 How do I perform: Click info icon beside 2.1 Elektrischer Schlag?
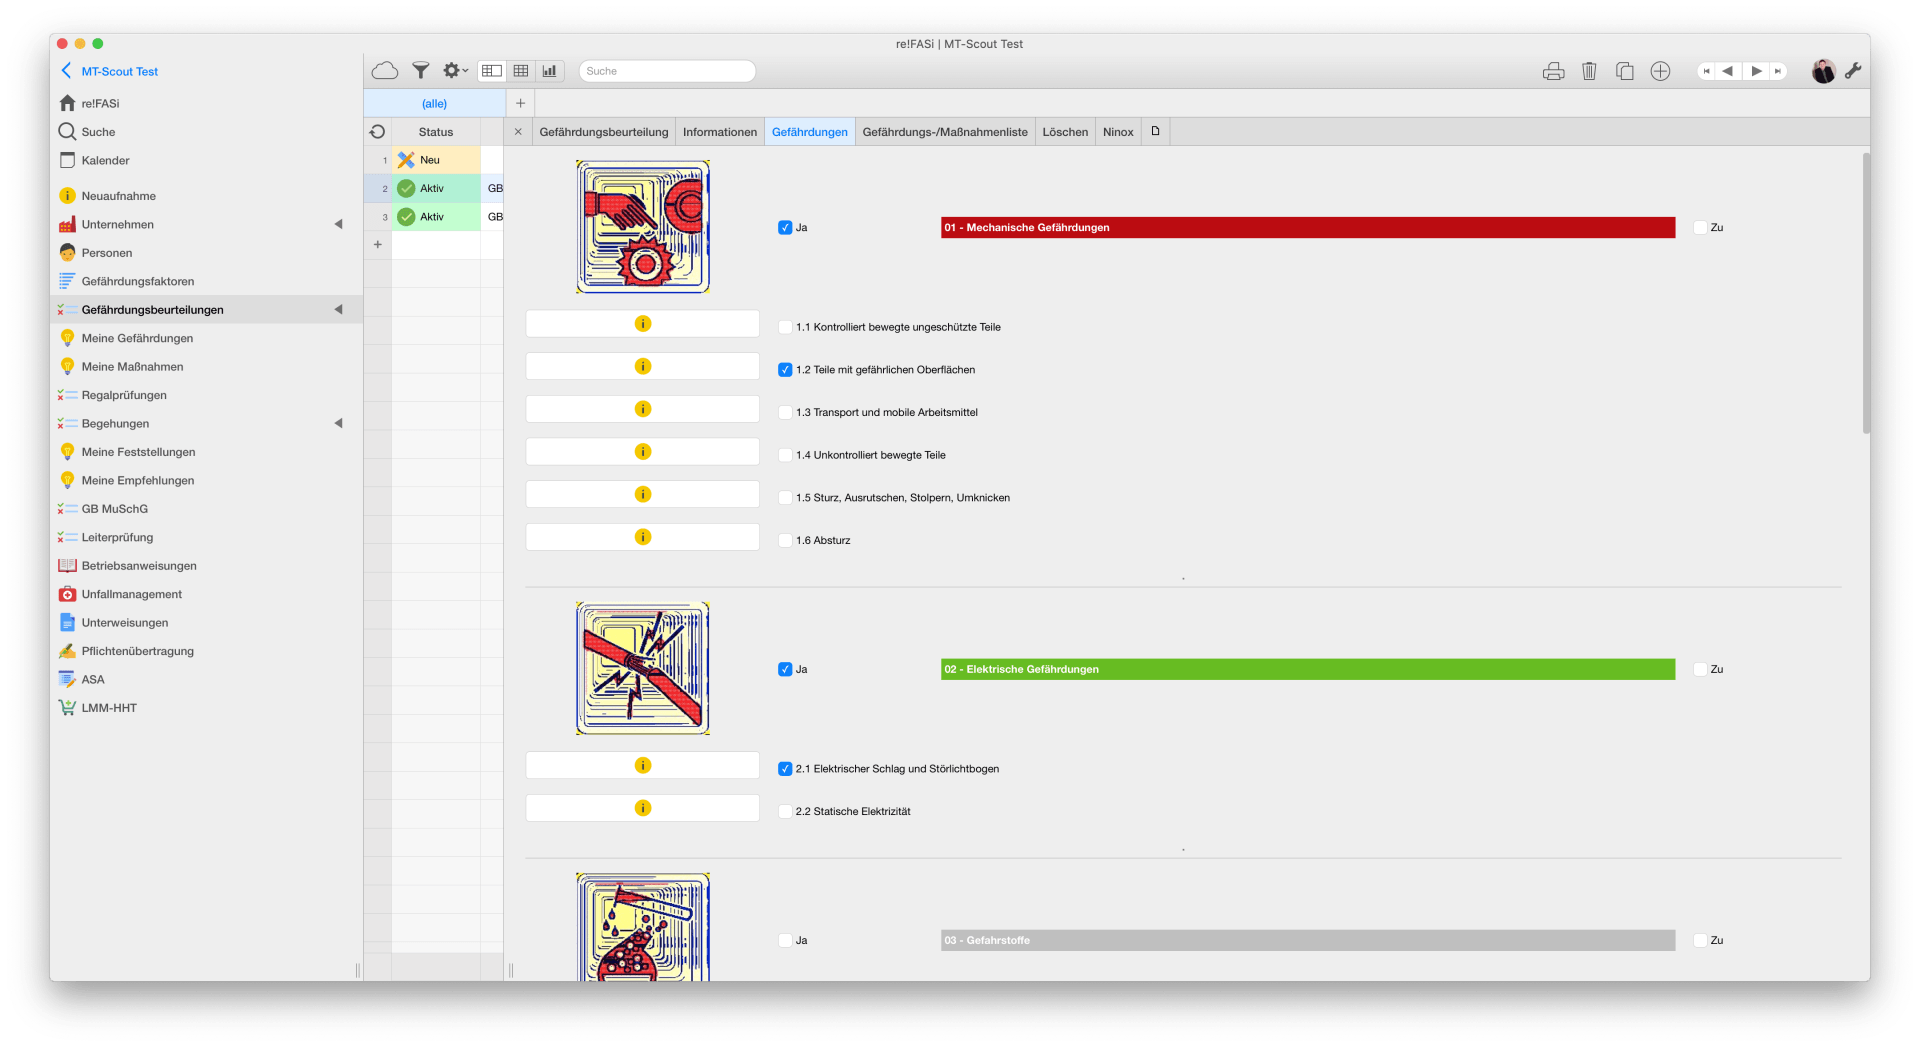pyautogui.click(x=643, y=766)
